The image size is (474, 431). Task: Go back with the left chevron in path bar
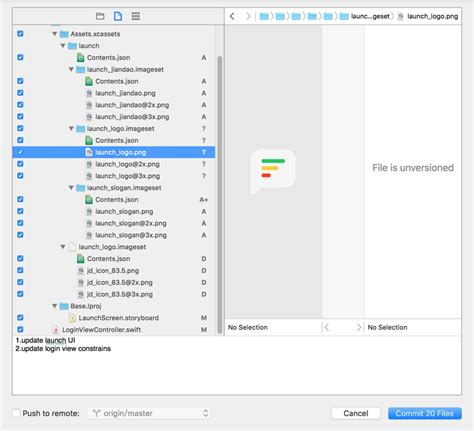pyautogui.click(x=232, y=16)
